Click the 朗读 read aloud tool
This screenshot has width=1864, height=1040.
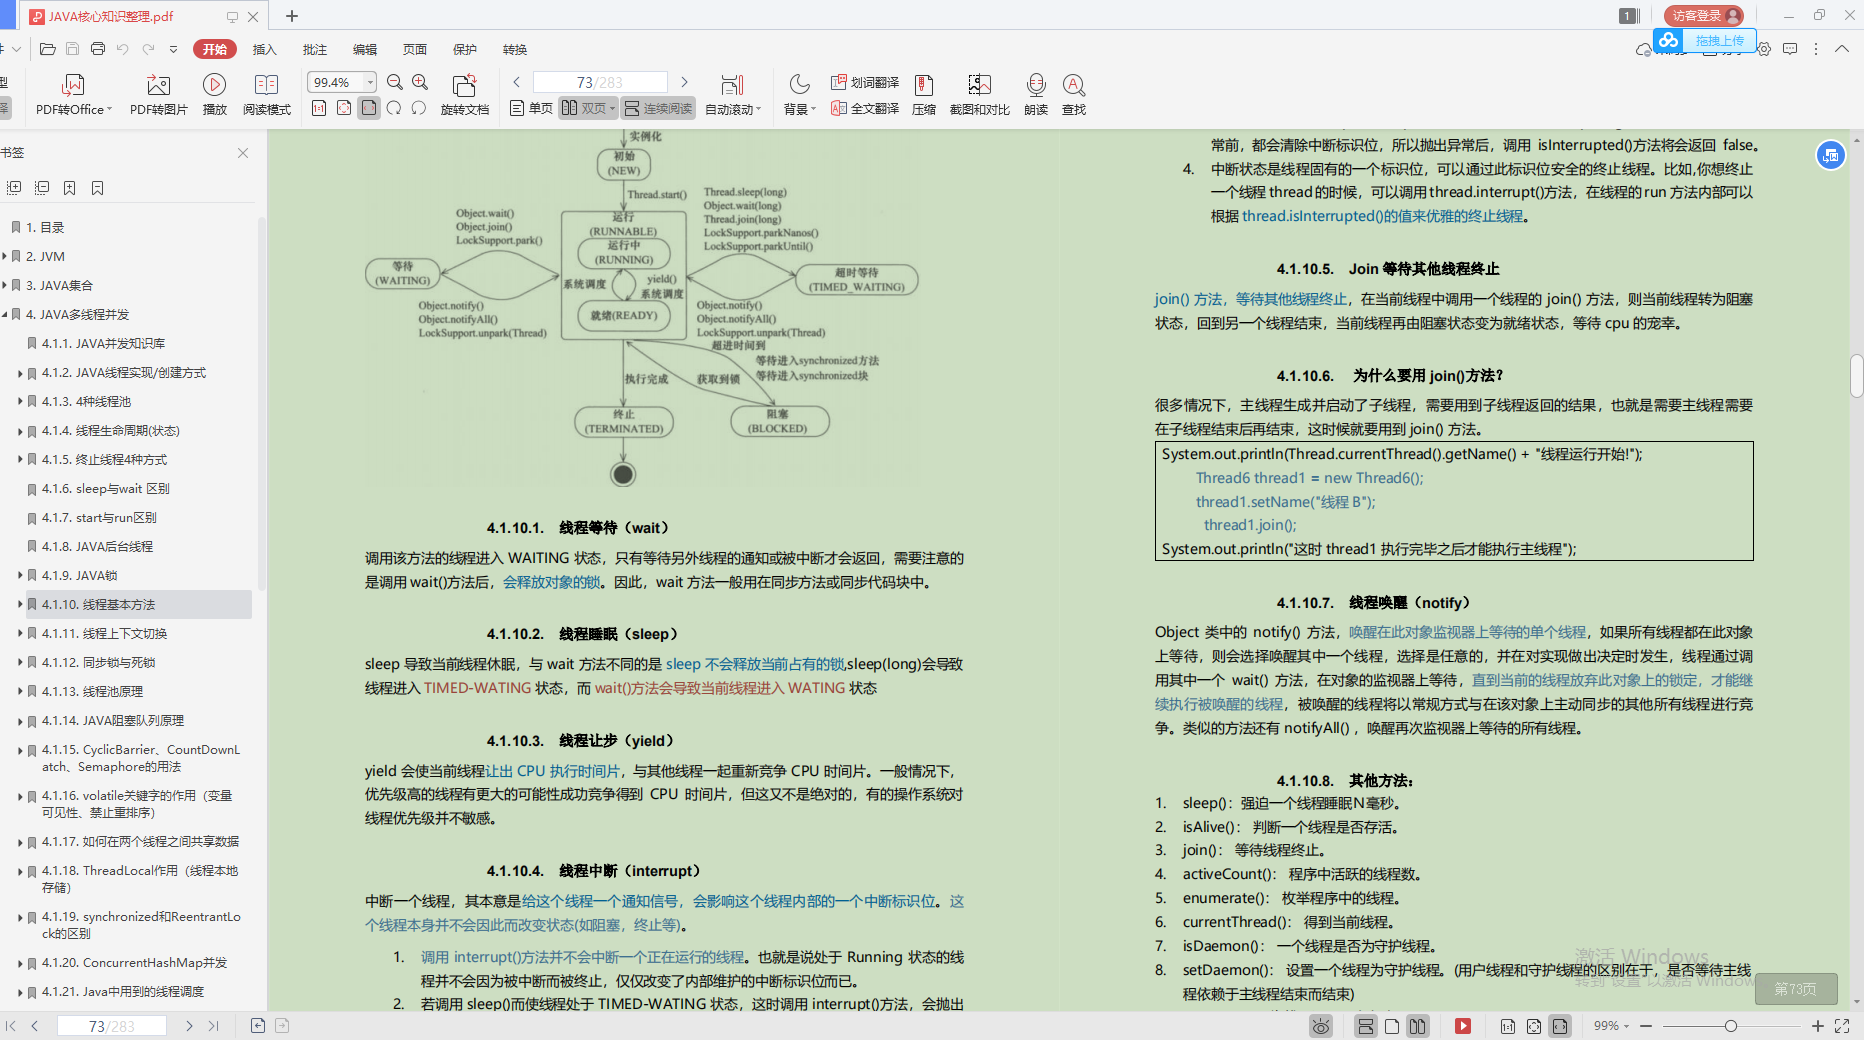[x=1036, y=95]
